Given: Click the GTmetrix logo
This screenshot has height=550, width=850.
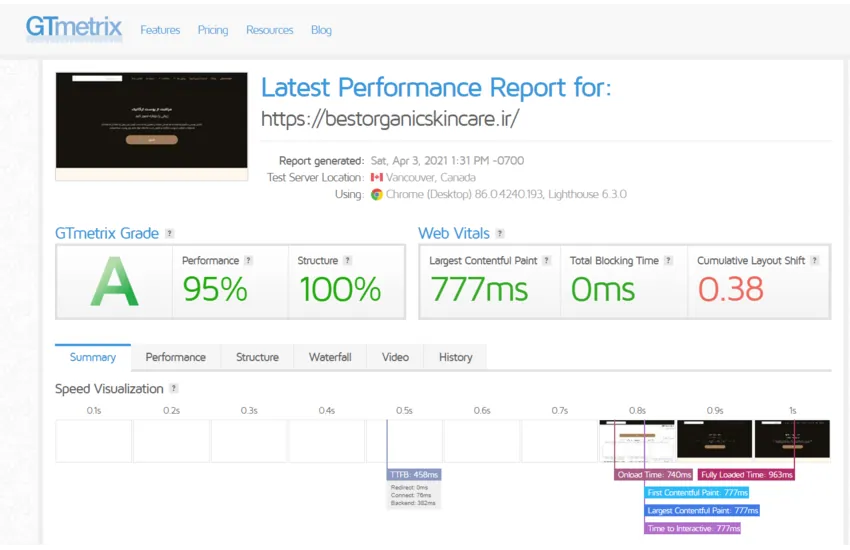Looking at the screenshot, I should point(74,27).
